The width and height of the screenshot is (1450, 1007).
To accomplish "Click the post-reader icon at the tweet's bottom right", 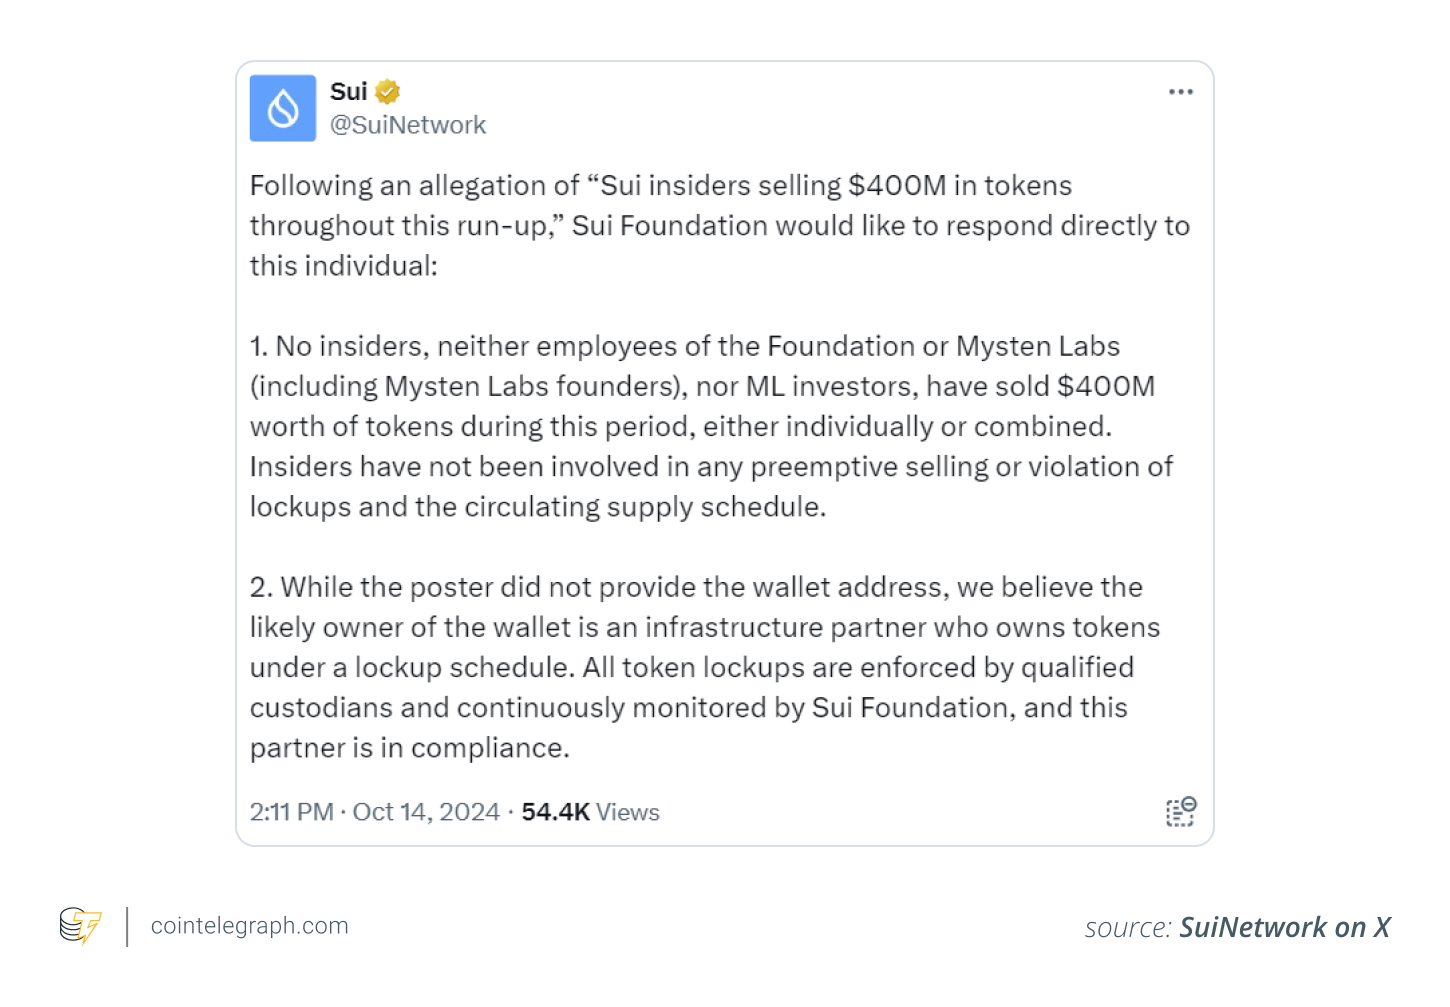I will click(1181, 812).
